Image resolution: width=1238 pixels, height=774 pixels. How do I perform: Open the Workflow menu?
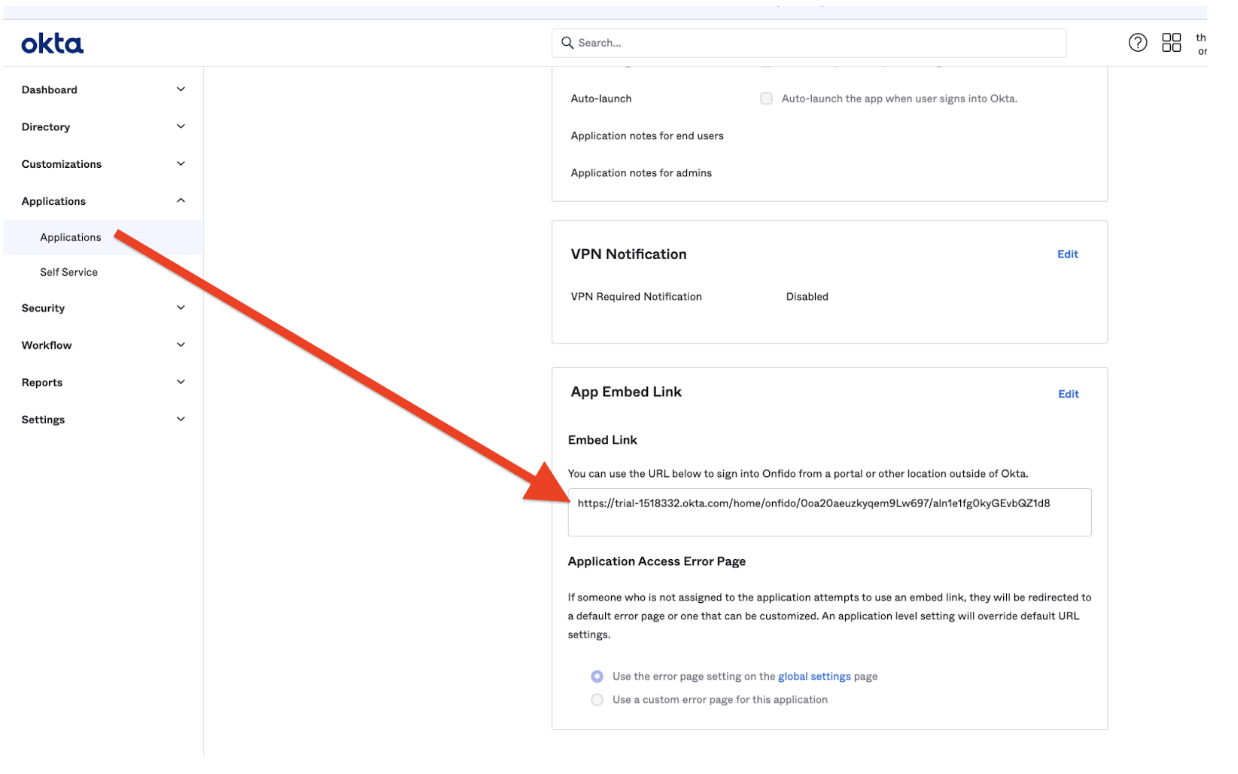click(x=102, y=345)
